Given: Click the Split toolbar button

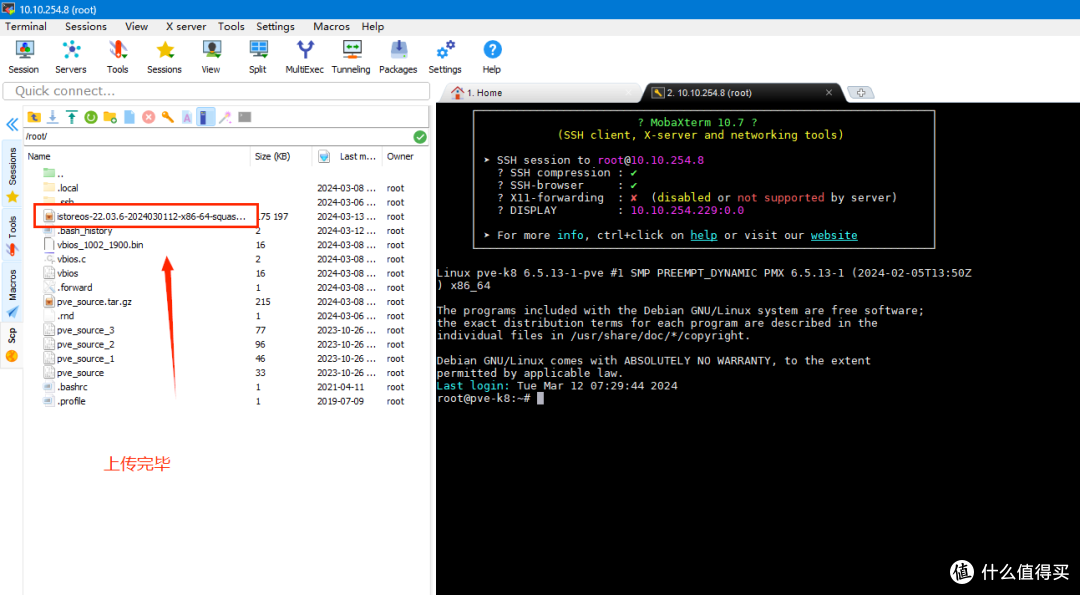Looking at the screenshot, I should coord(258,57).
